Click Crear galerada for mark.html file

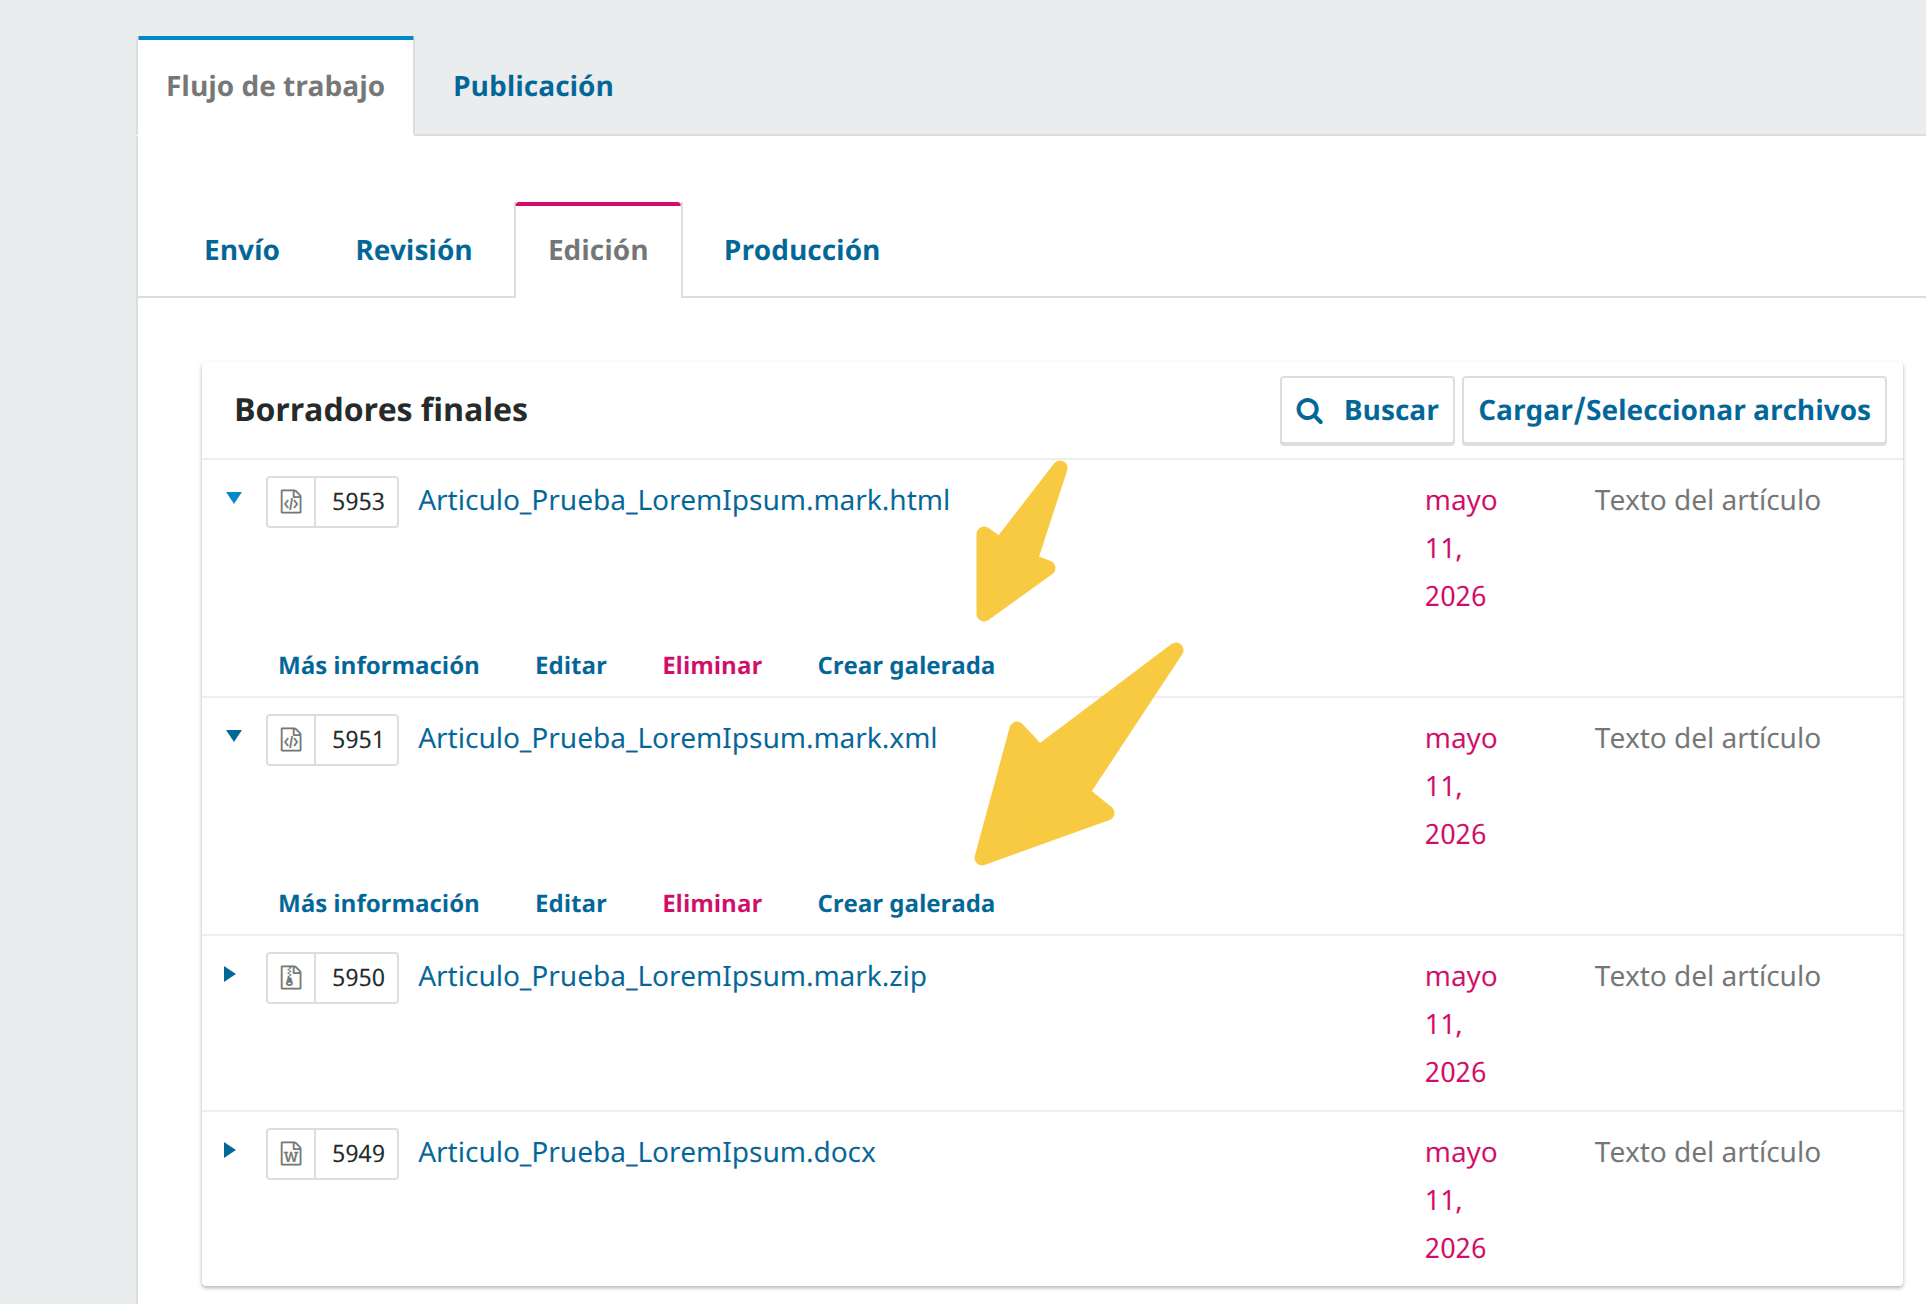pyautogui.click(x=906, y=666)
